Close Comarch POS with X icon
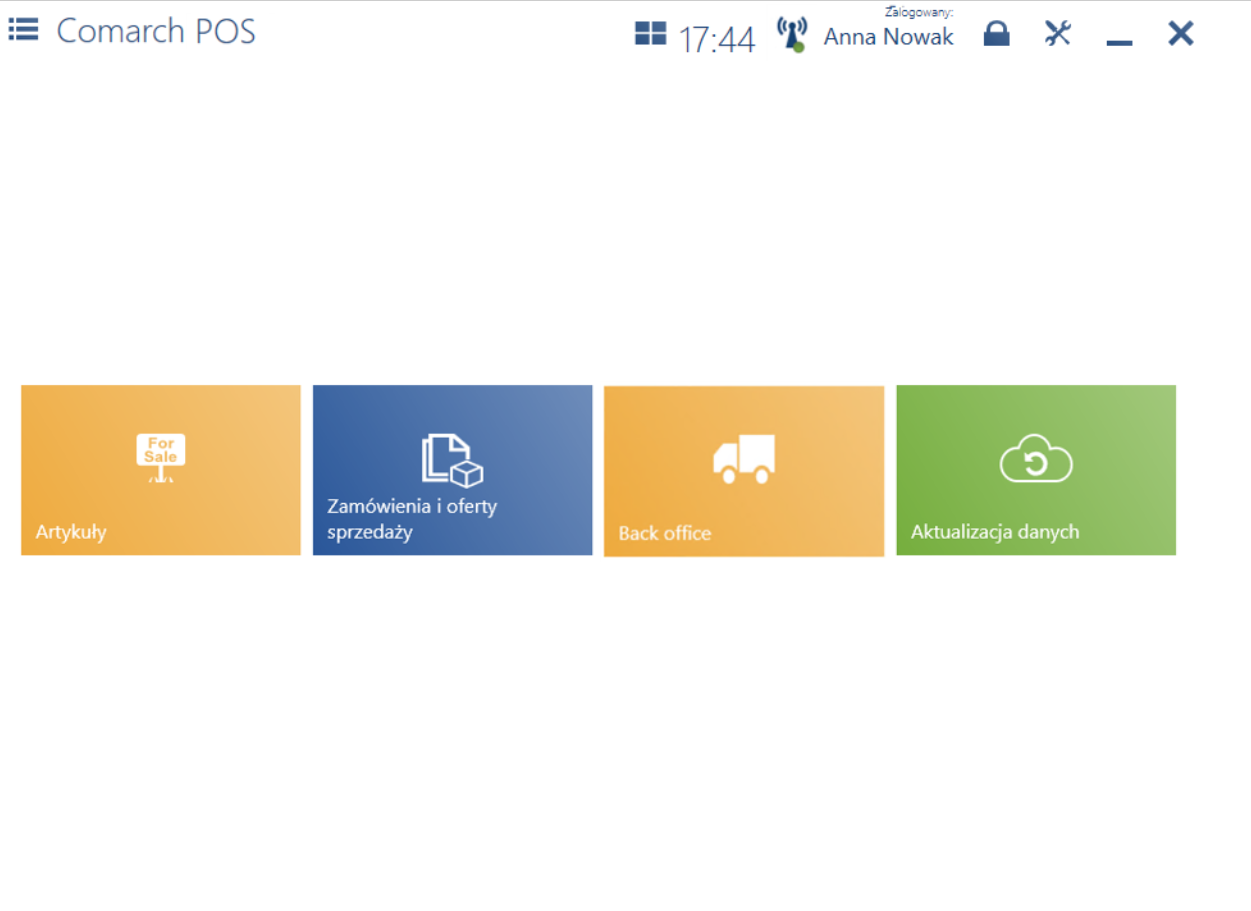The width and height of the screenshot is (1251, 911). point(1181,33)
